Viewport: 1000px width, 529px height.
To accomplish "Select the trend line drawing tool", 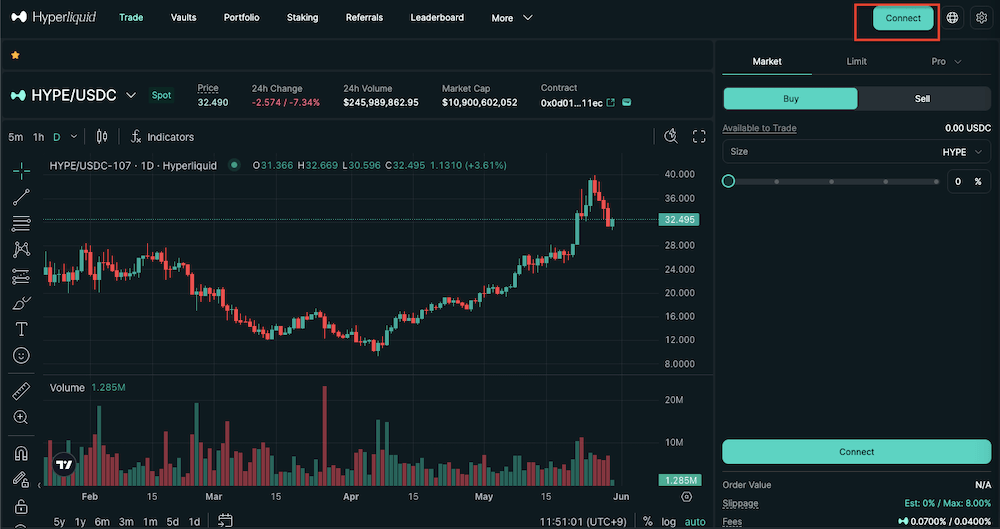I will pyautogui.click(x=21, y=197).
